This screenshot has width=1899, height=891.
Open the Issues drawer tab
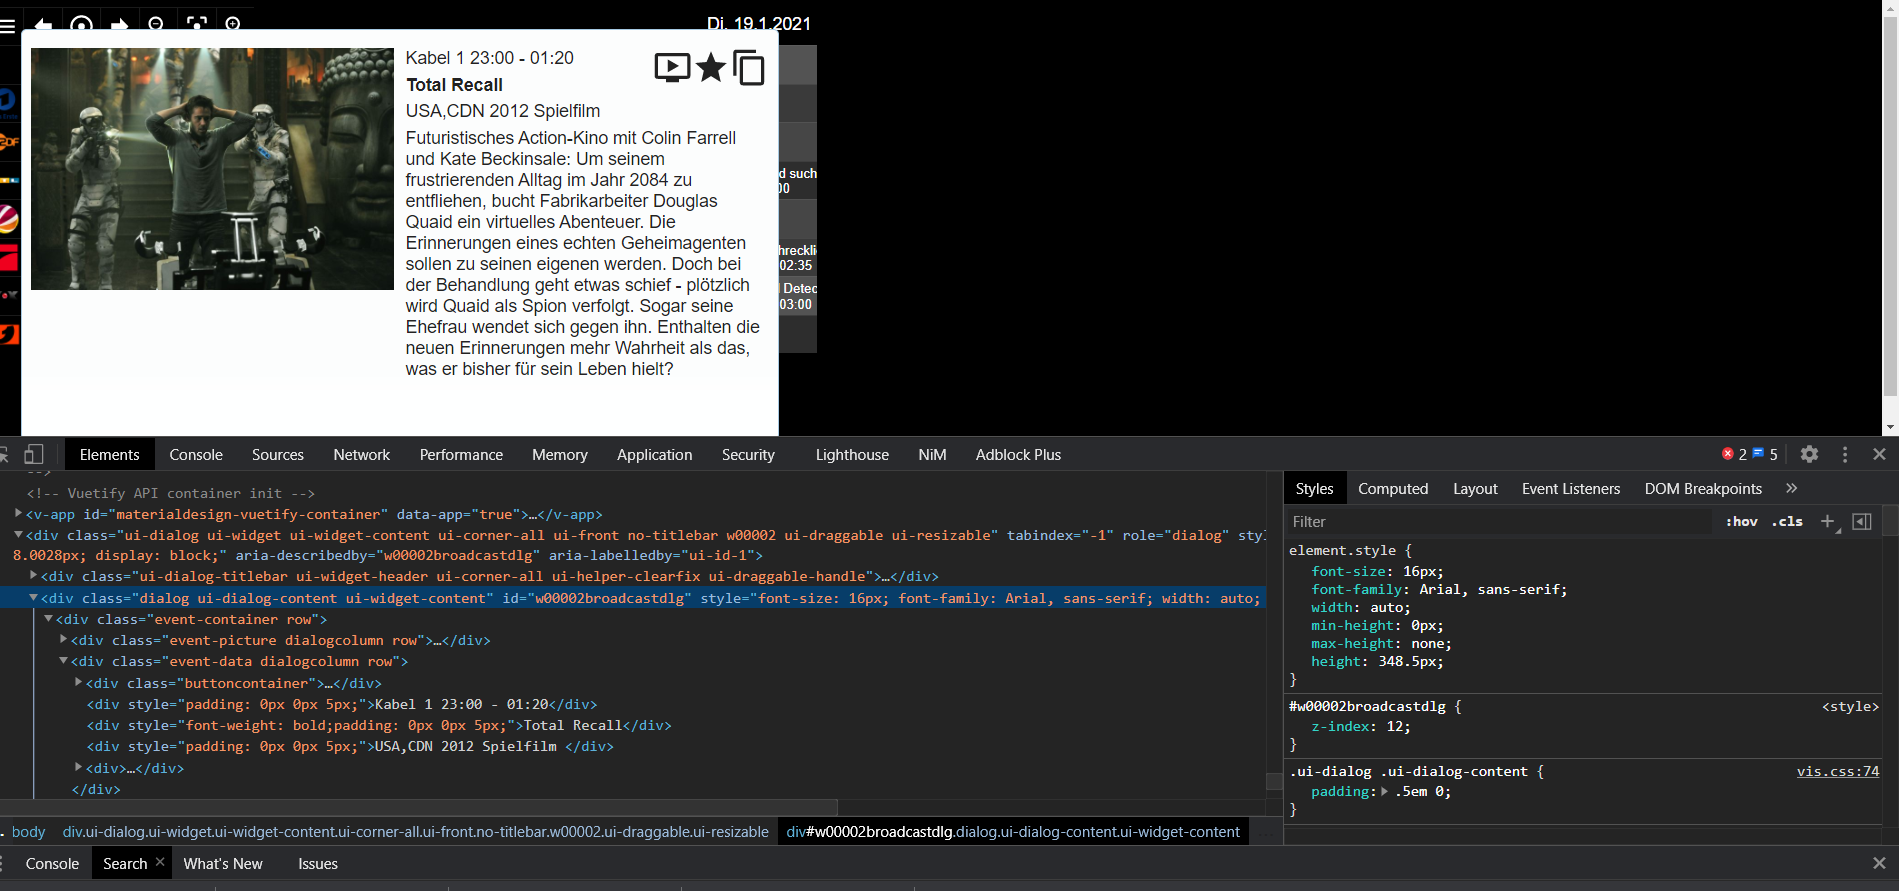tap(318, 863)
